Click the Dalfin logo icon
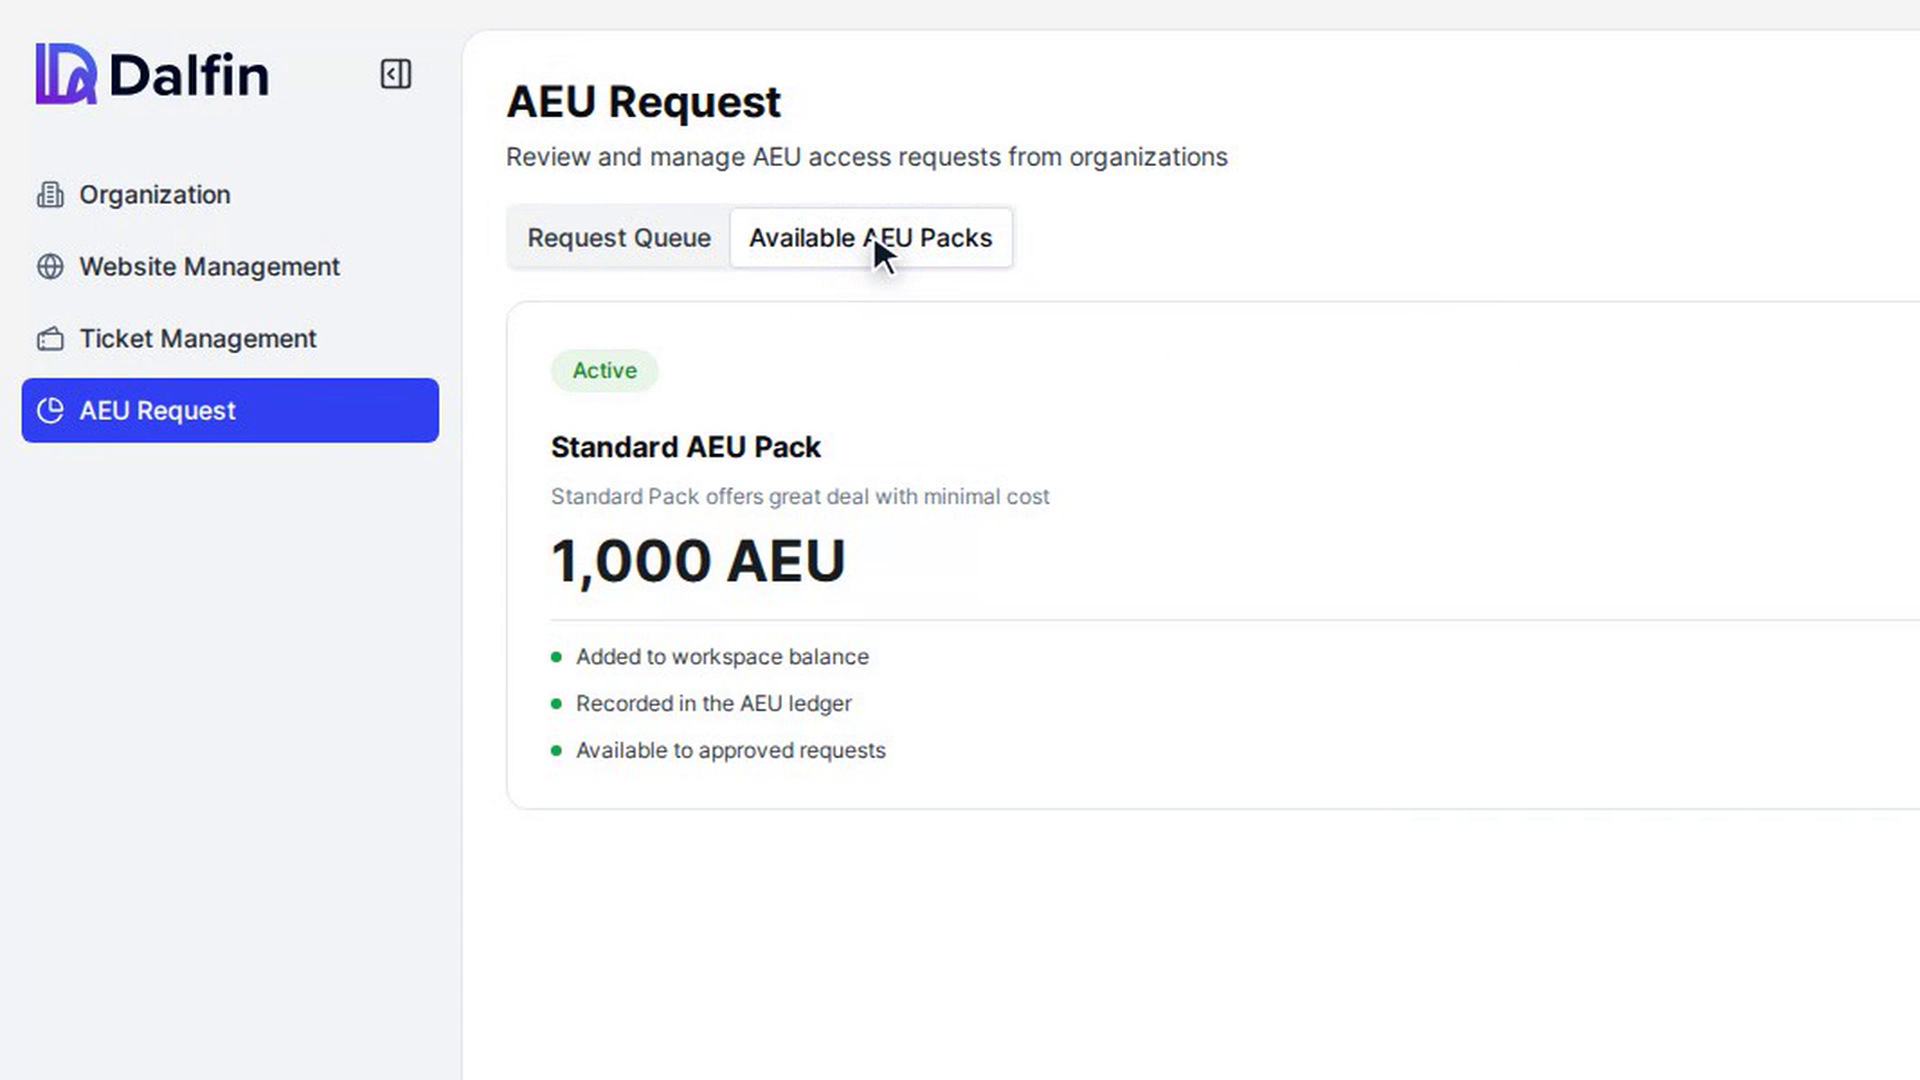Image resolution: width=1920 pixels, height=1080 pixels. point(66,74)
